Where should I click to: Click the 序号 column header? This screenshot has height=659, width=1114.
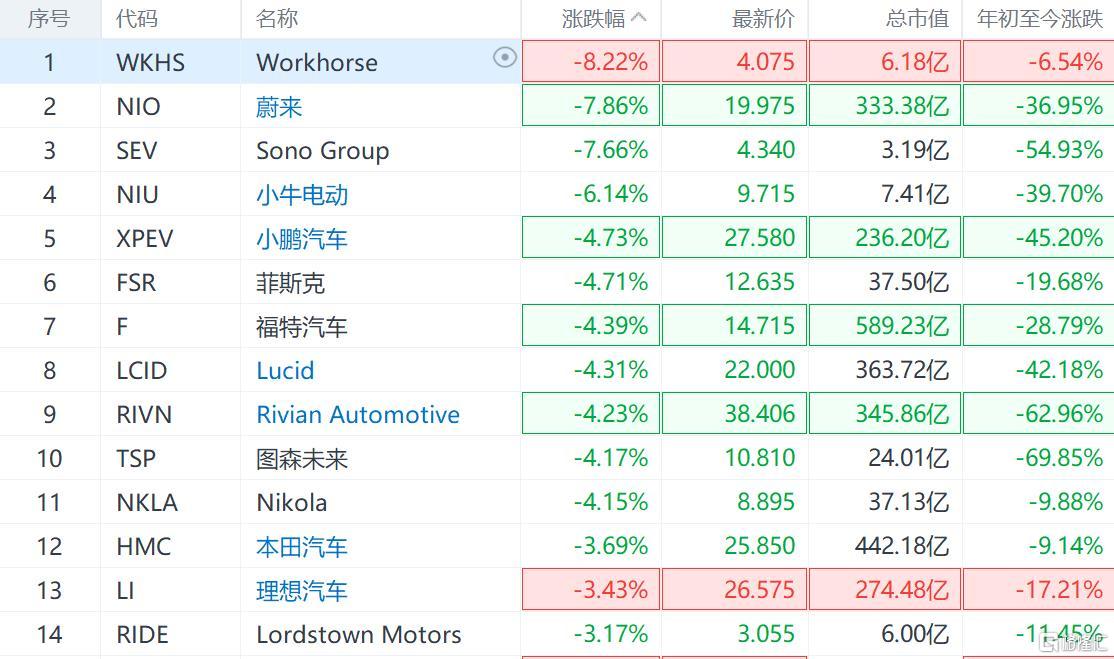tap(48, 18)
